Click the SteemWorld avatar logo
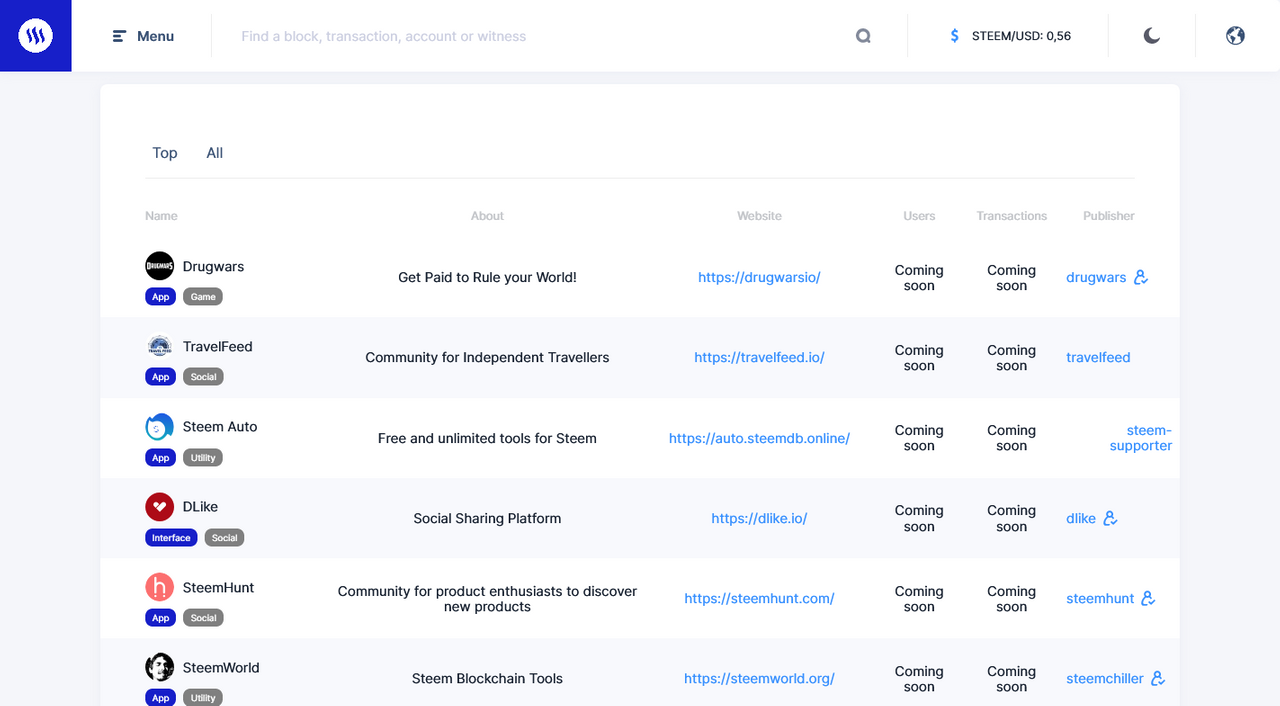Viewport: 1280px width, 706px height. coord(159,667)
